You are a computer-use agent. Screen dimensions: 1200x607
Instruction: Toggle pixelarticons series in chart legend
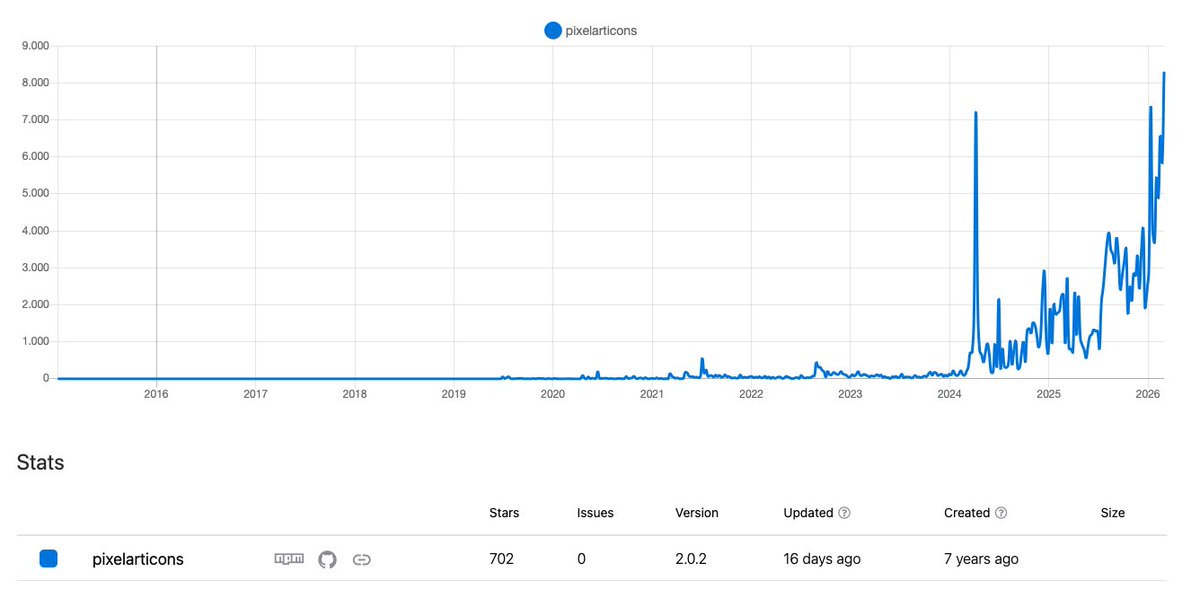(591, 31)
